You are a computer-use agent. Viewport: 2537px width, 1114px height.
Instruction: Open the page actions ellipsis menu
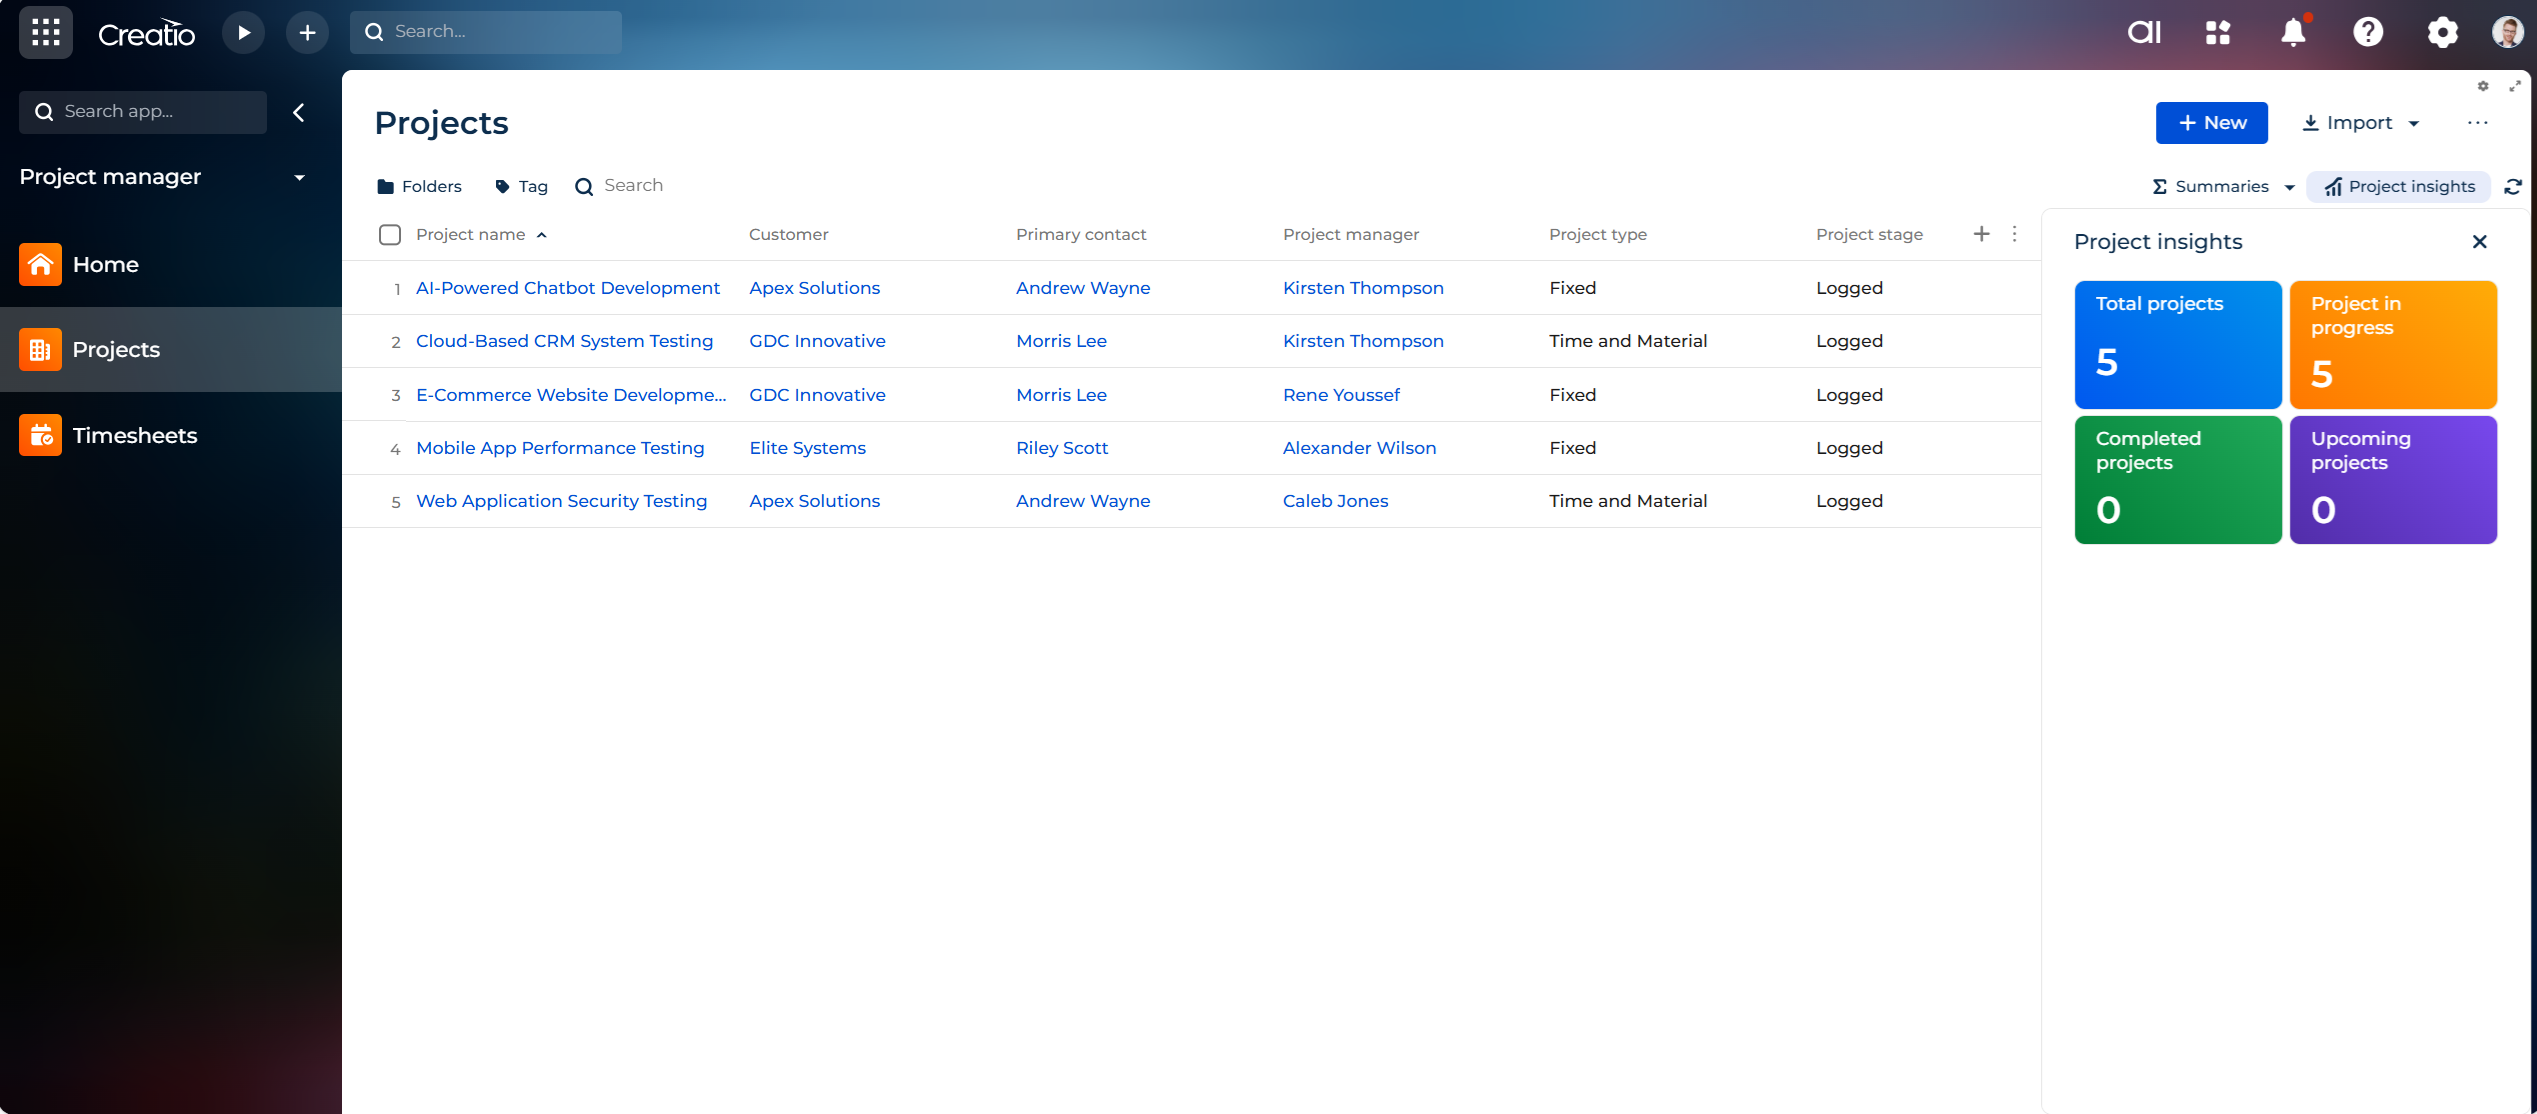2478,122
